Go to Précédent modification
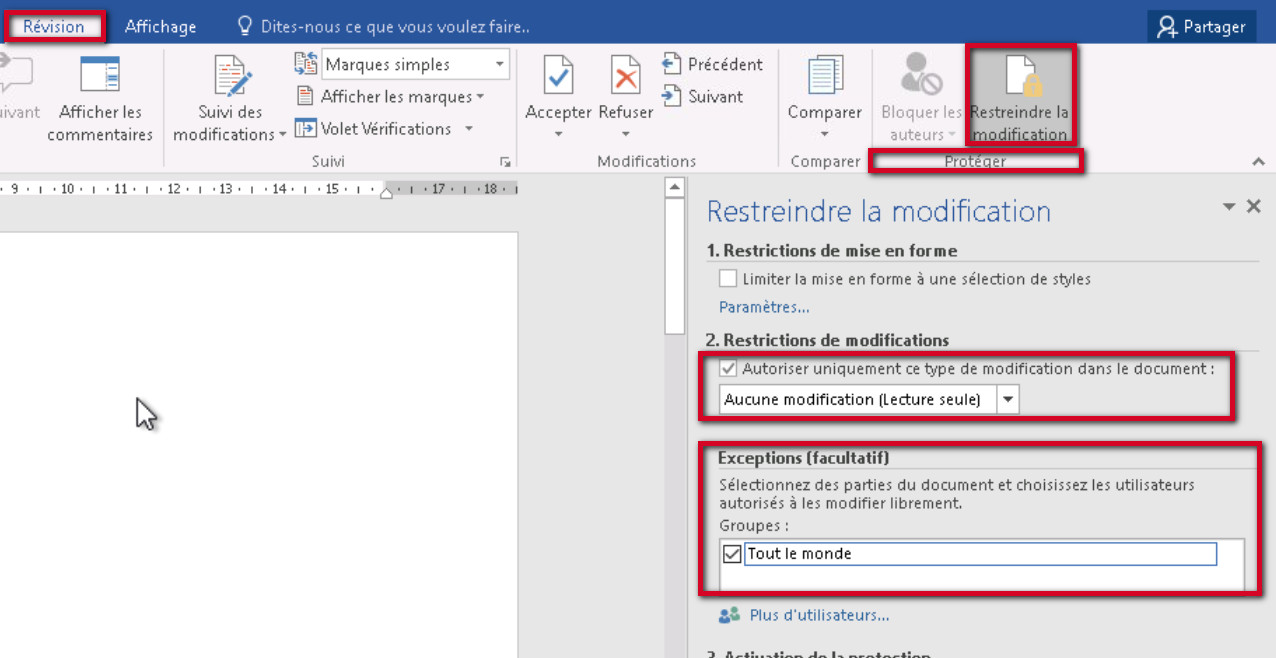 pos(713,65)
